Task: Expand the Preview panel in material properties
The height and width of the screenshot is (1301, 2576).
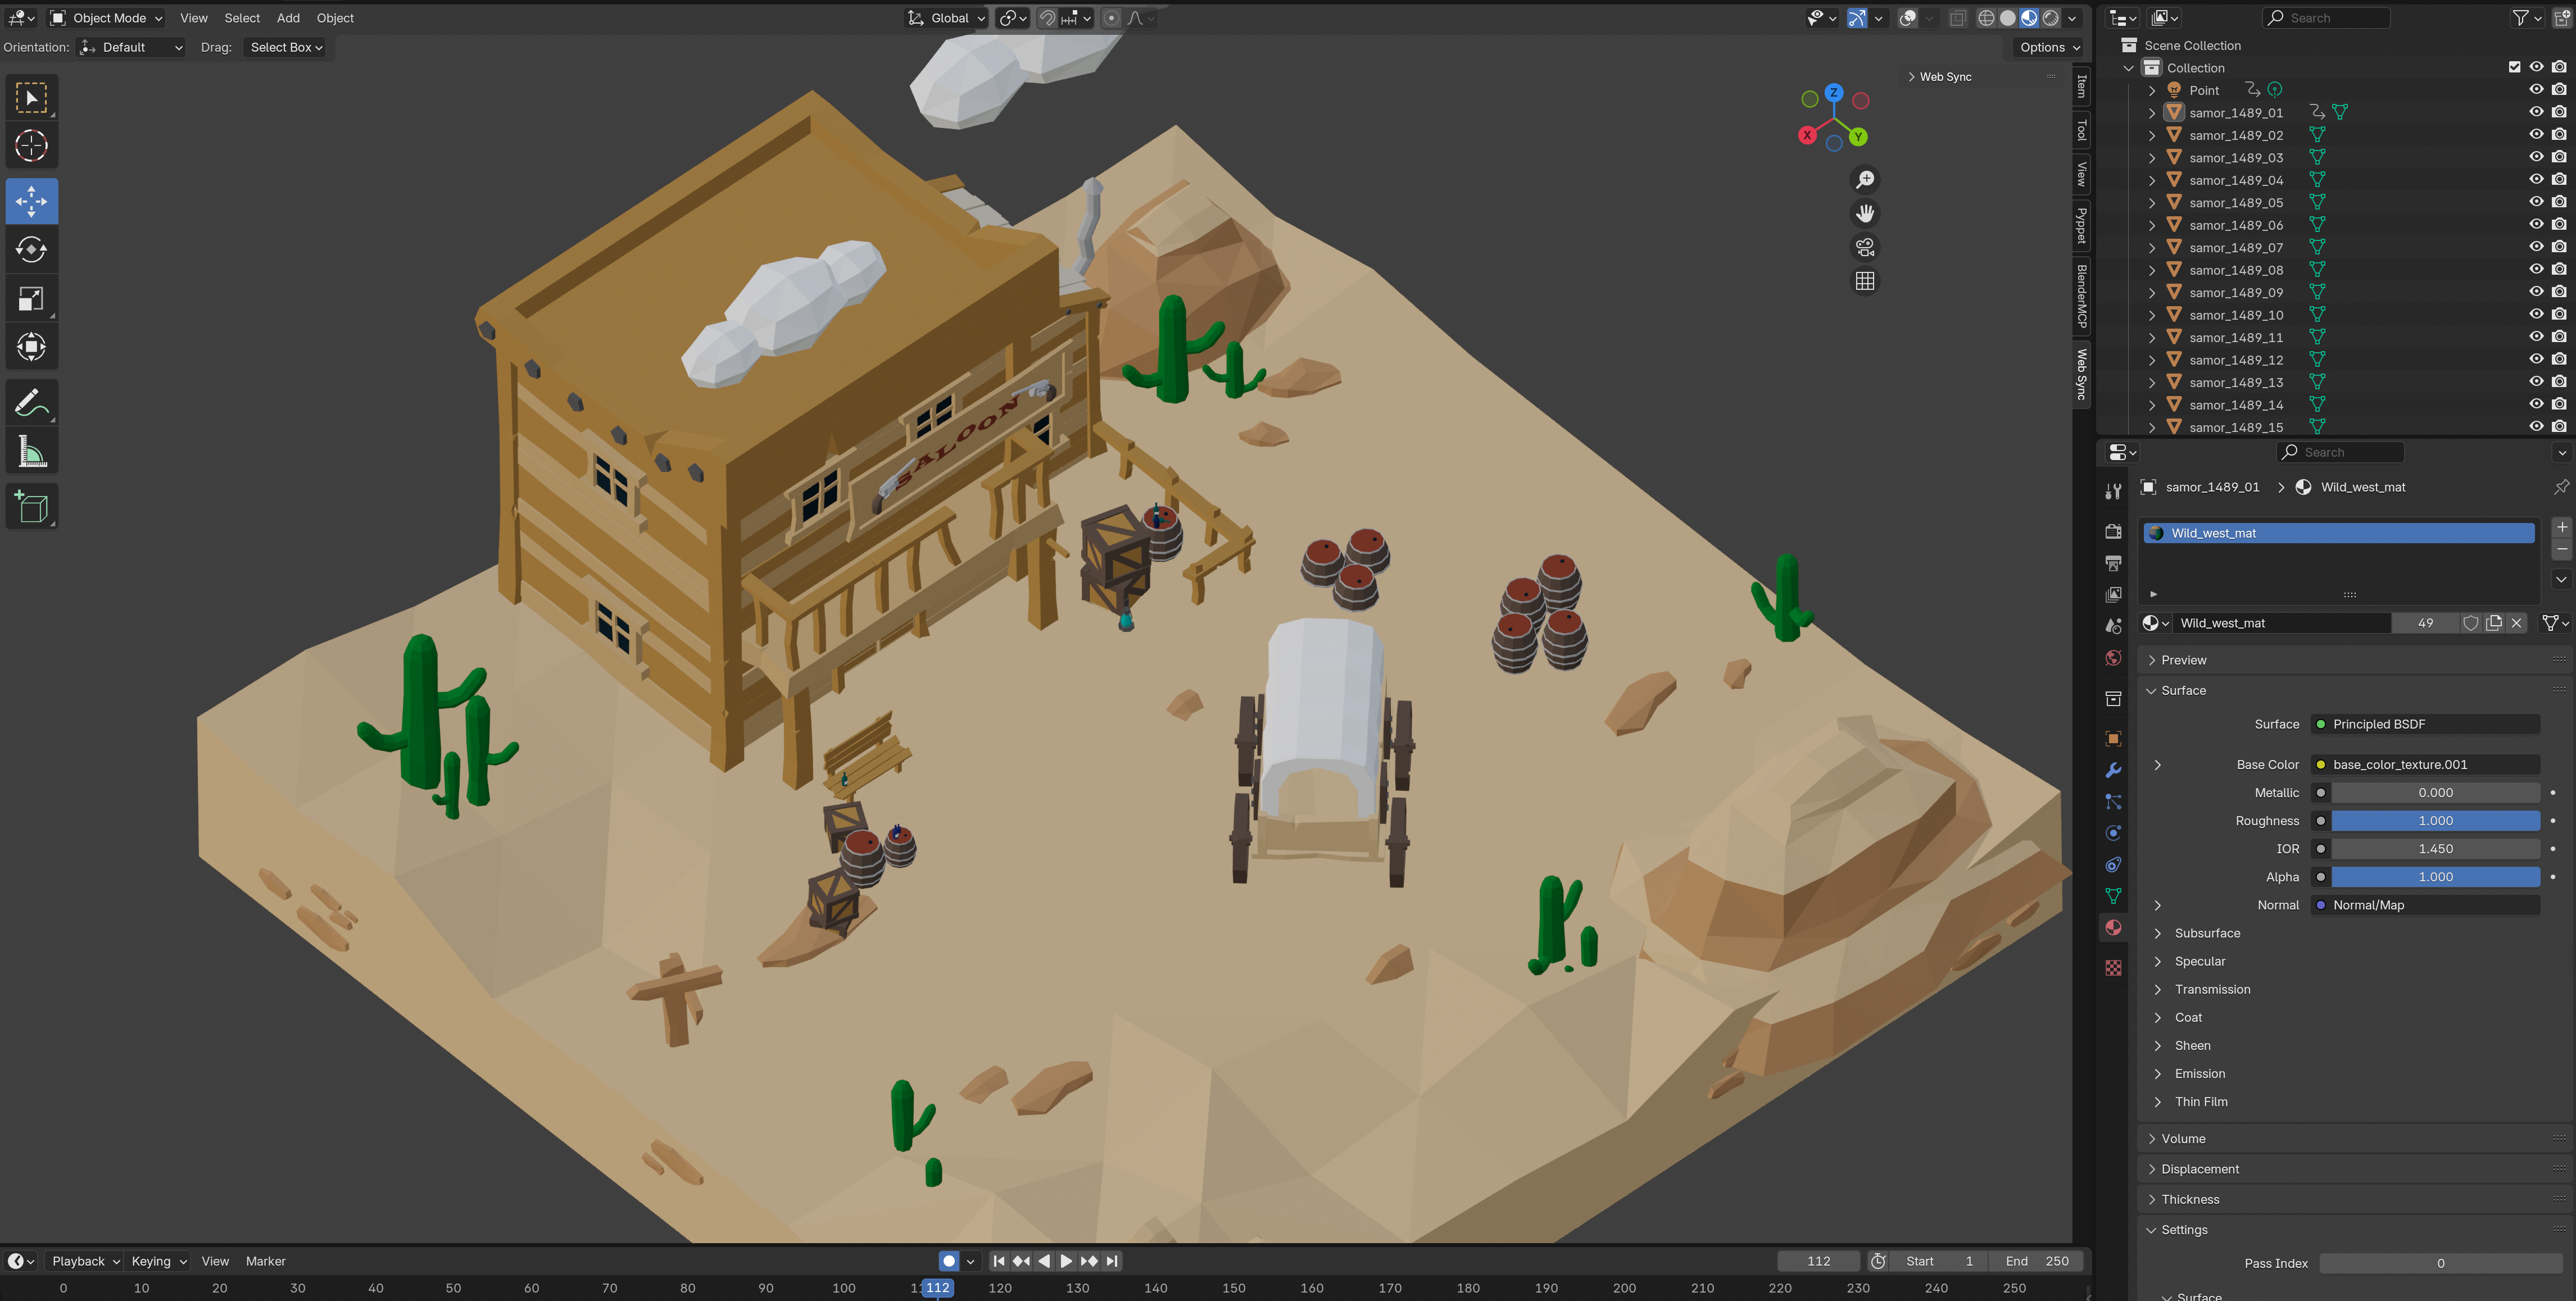Action: [2183, 659]
